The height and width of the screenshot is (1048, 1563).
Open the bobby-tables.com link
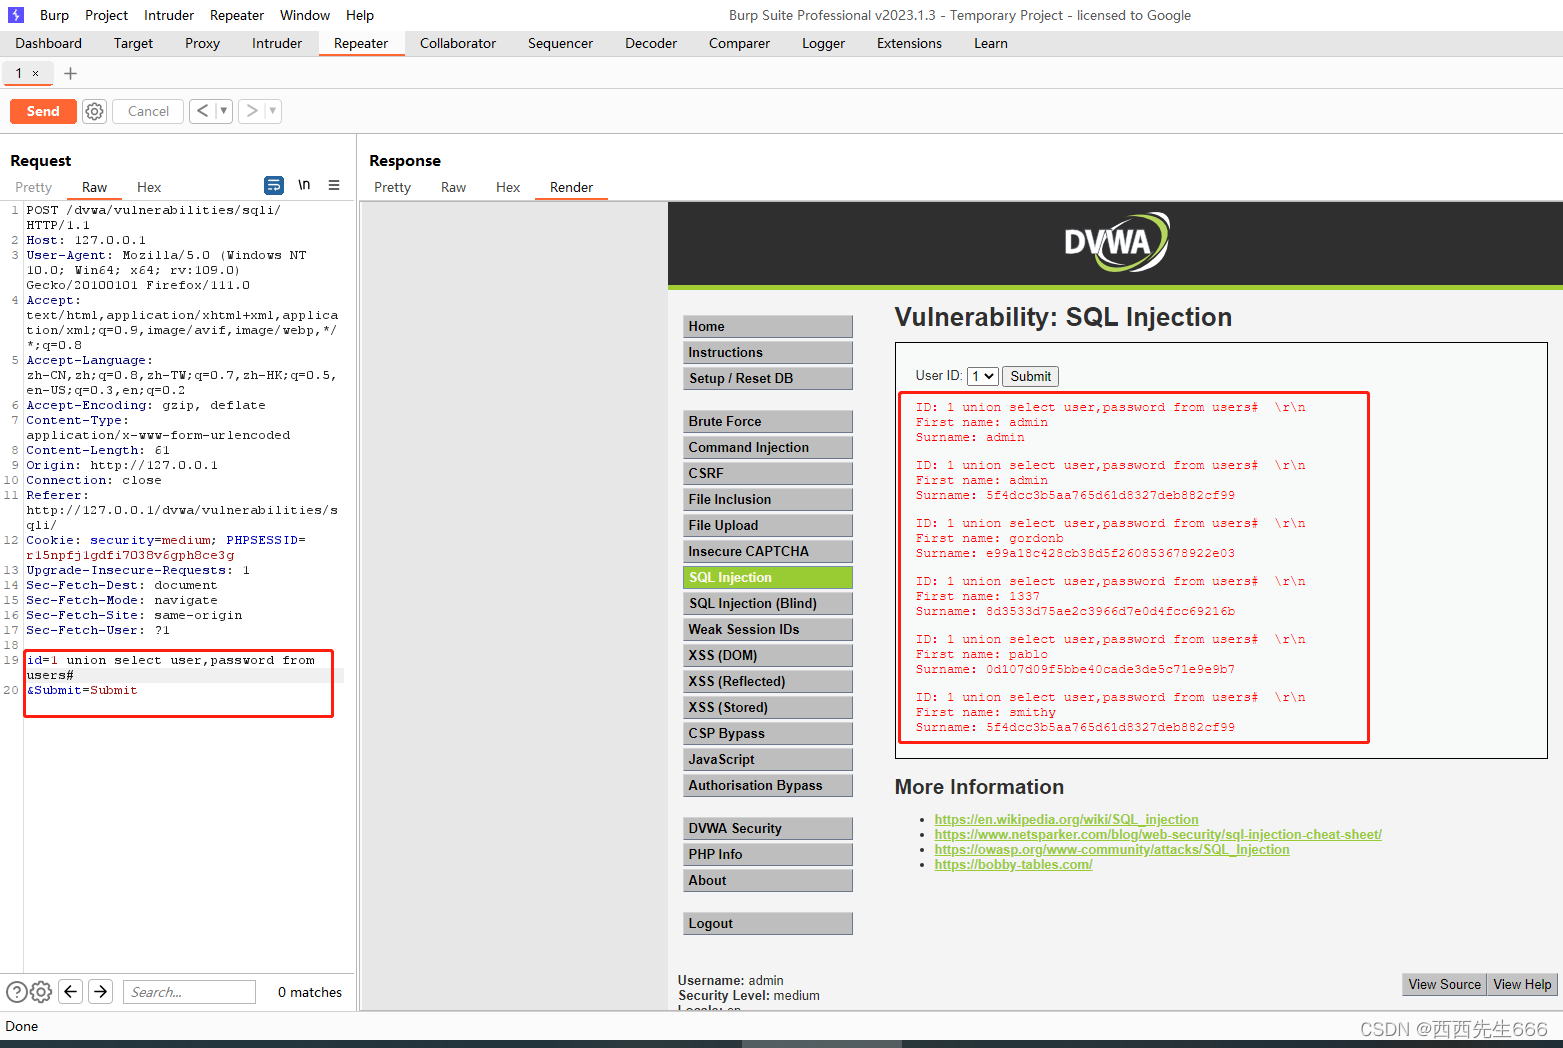click(1013, 864)
